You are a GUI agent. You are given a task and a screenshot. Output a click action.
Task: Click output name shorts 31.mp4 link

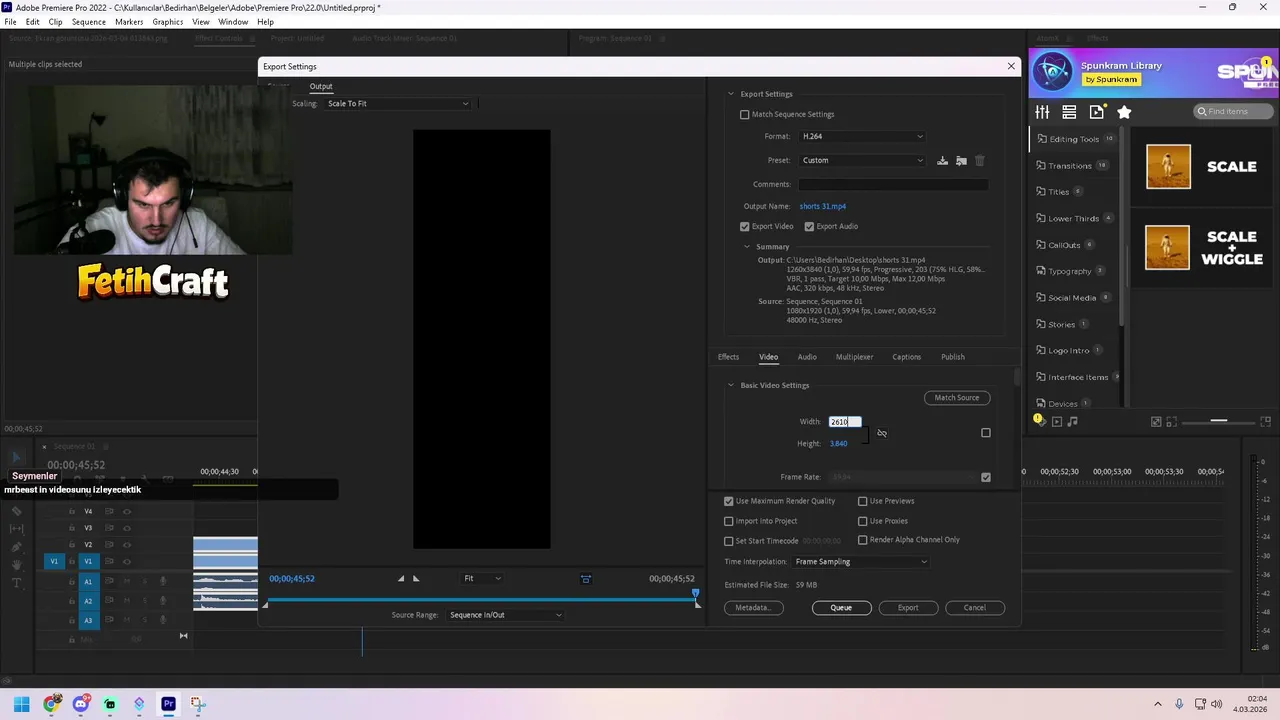click(823, 206)
